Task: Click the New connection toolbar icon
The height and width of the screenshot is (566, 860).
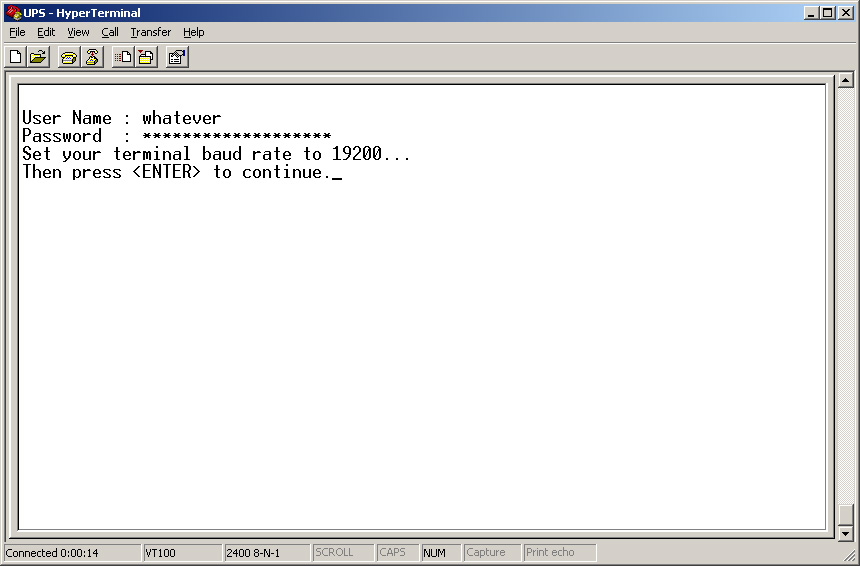Action: [16, 57]
